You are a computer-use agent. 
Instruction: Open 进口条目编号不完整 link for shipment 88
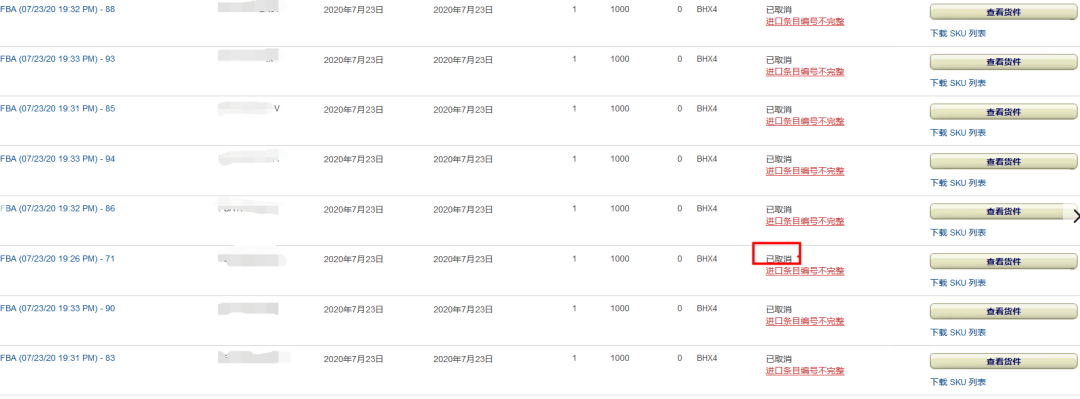click(804, 21)
